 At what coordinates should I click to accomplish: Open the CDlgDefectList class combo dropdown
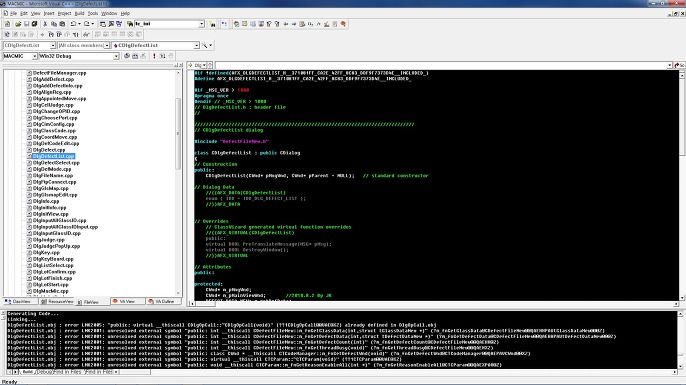coord(53,46)
